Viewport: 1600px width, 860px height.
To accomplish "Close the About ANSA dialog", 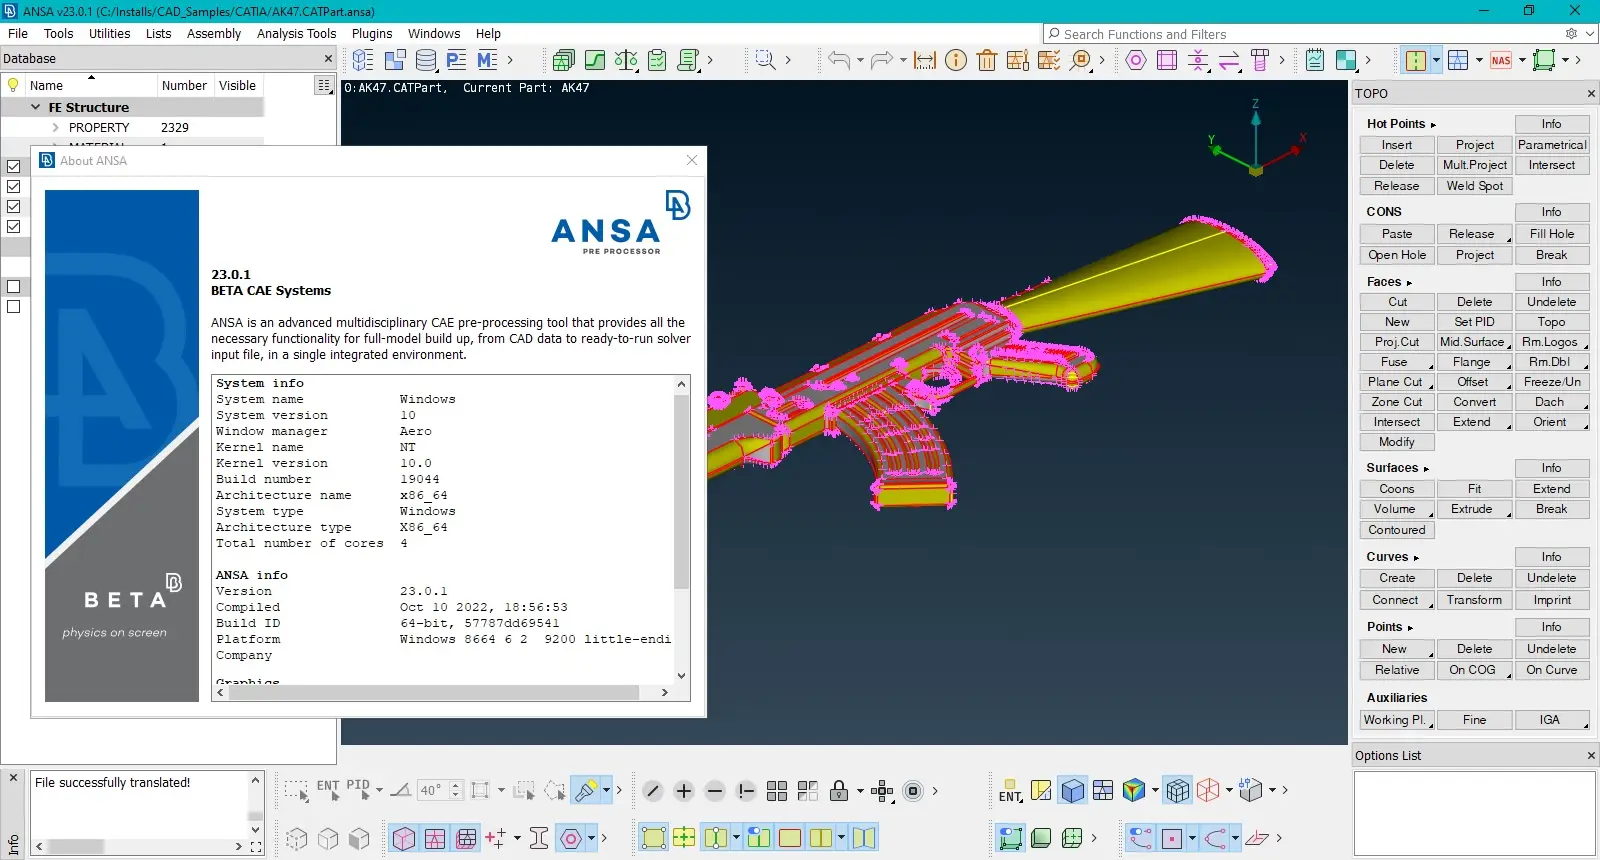I will click(x=692, y=160).
